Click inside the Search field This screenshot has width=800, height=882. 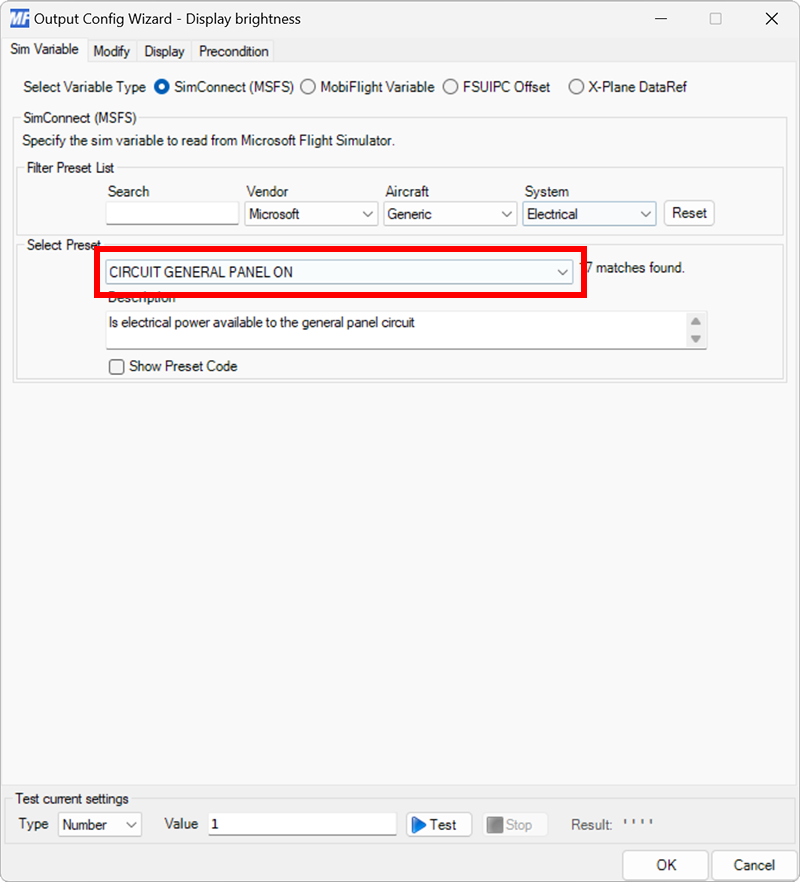171,213
